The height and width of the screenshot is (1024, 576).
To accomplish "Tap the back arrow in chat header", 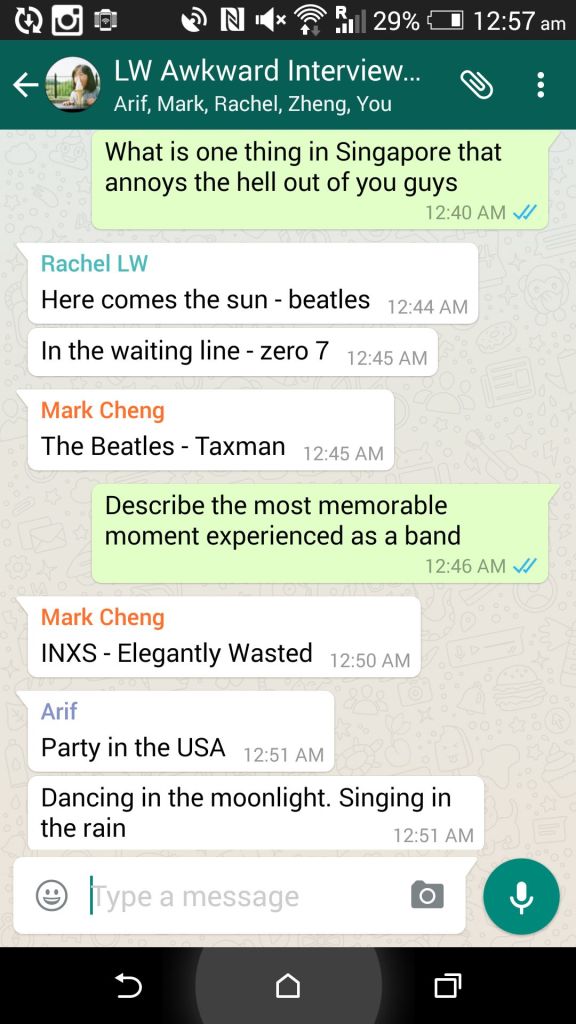I will [x=25, y=85].
